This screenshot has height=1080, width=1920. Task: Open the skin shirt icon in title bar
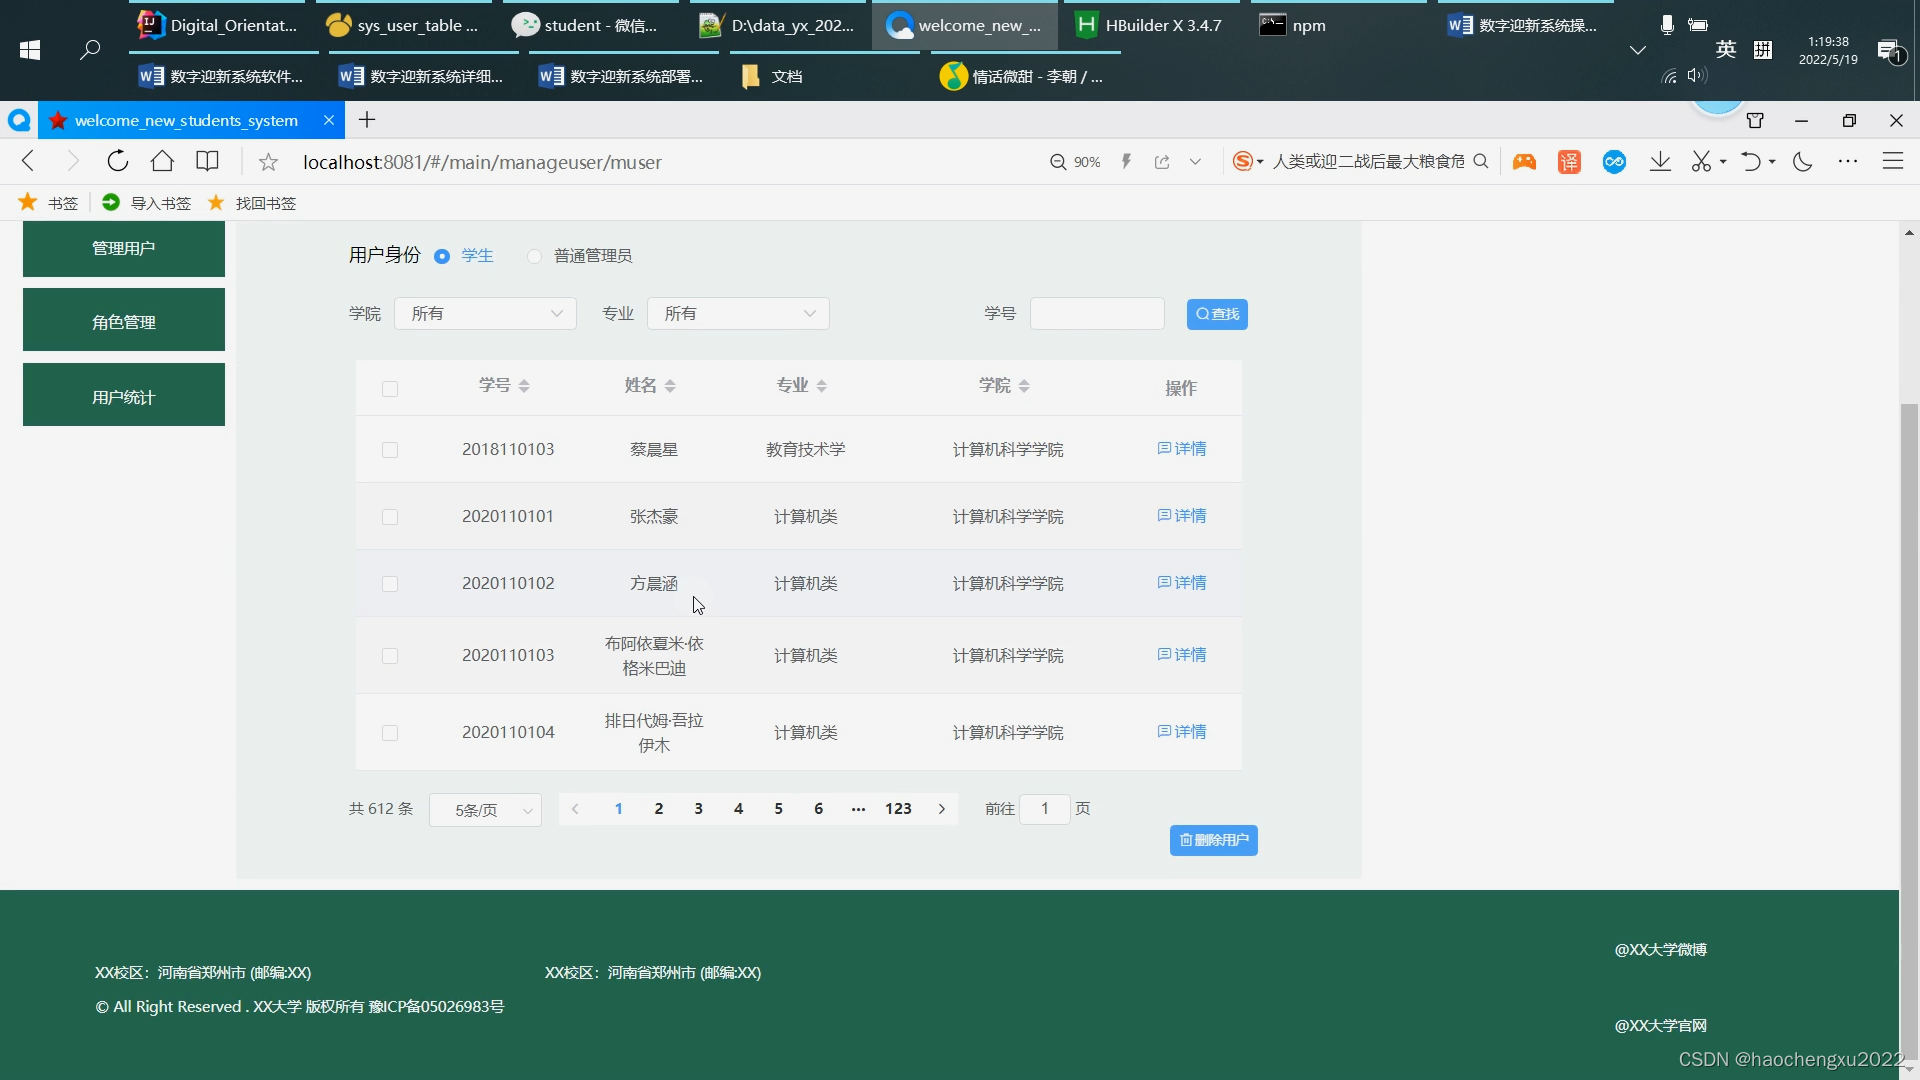click(x=1755, y=120)
